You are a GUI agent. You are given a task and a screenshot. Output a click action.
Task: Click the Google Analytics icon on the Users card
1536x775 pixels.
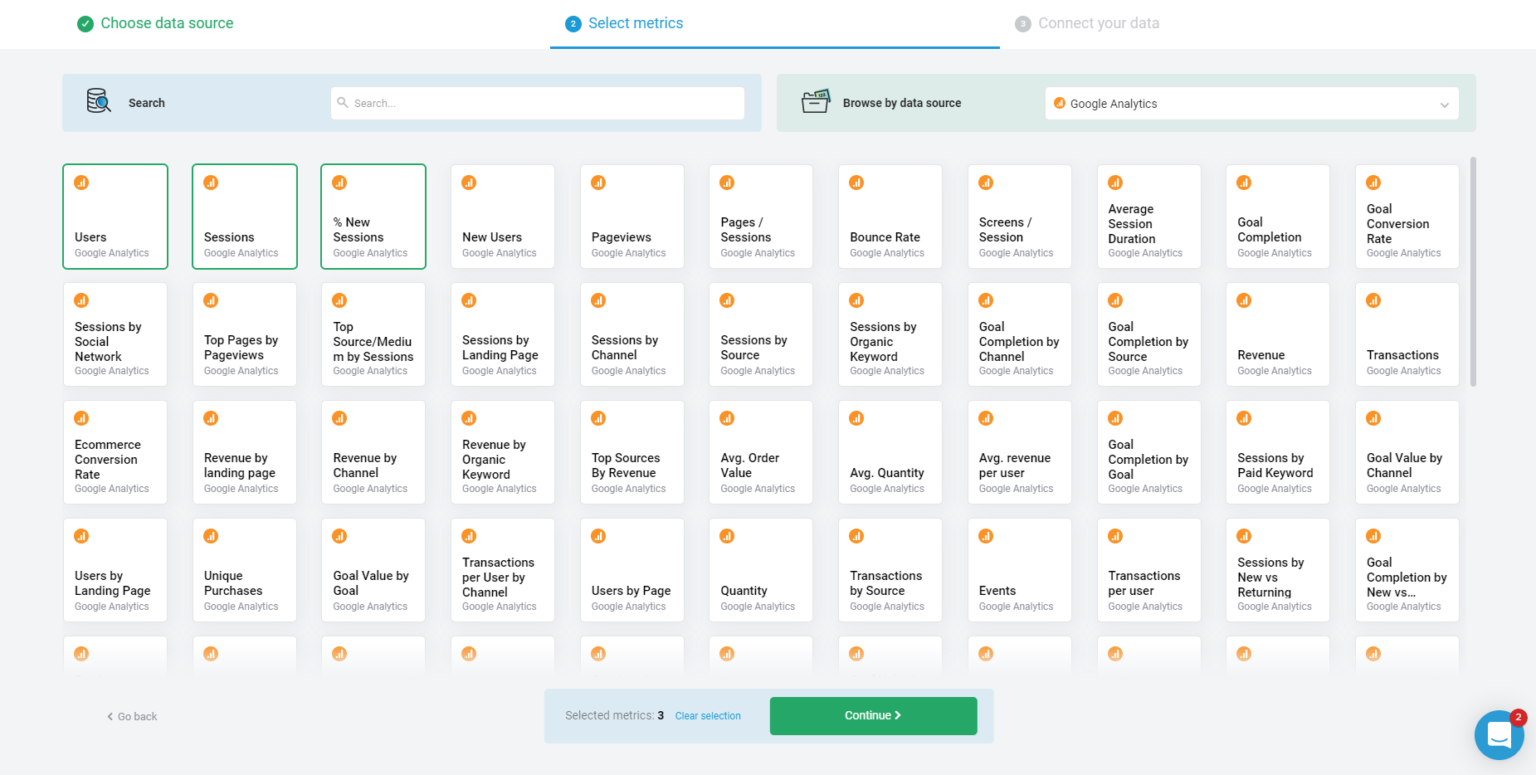click(81, 183)
